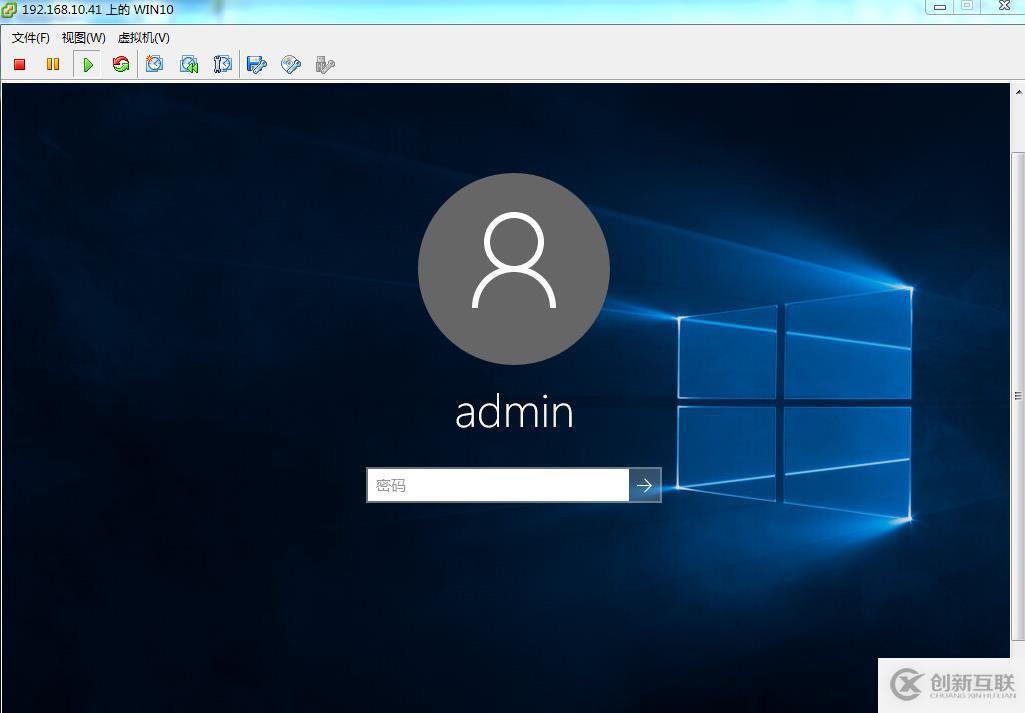This screenshot has width=1025, height=713.
Task: Click the admin user avatar circle
Action: [x=513, y=268]
